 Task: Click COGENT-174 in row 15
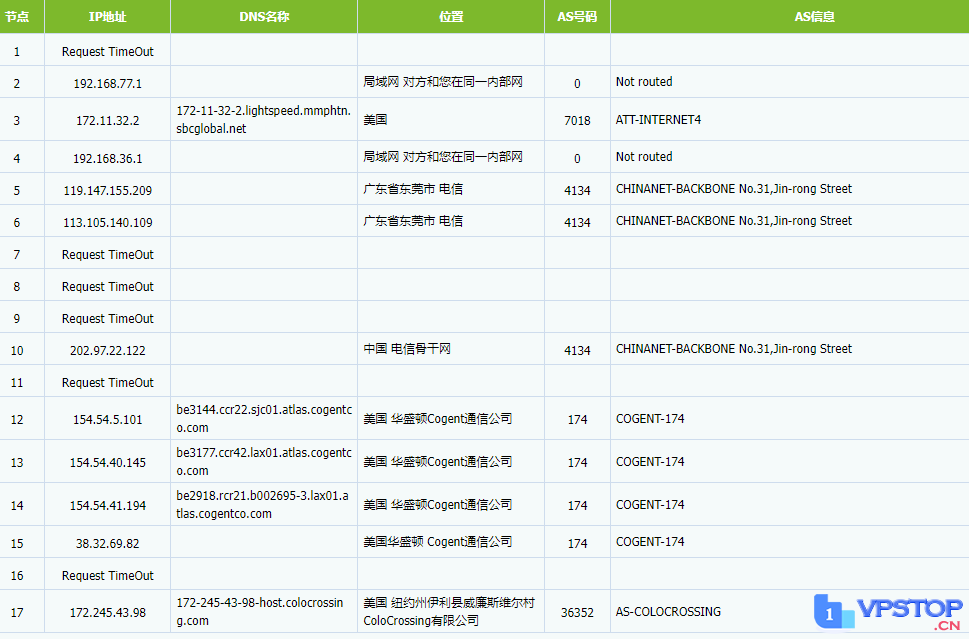650,542
